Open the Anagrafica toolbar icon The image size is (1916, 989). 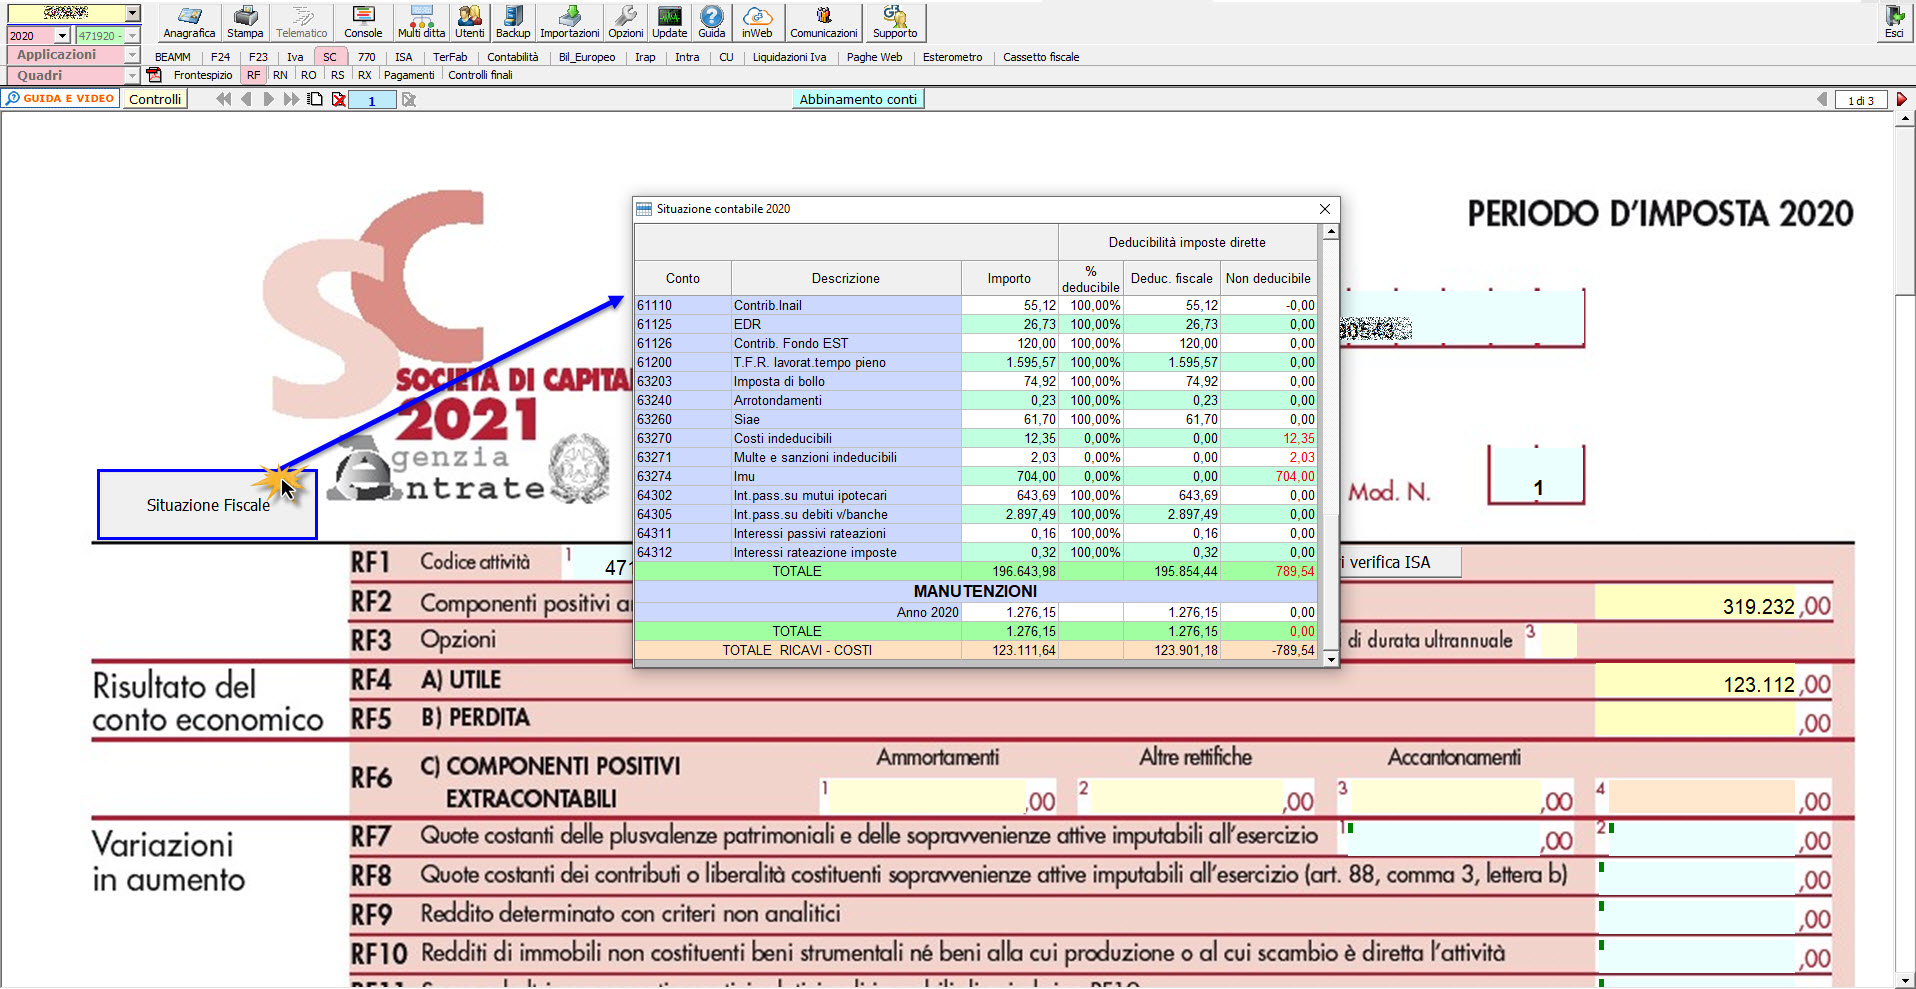189,22
